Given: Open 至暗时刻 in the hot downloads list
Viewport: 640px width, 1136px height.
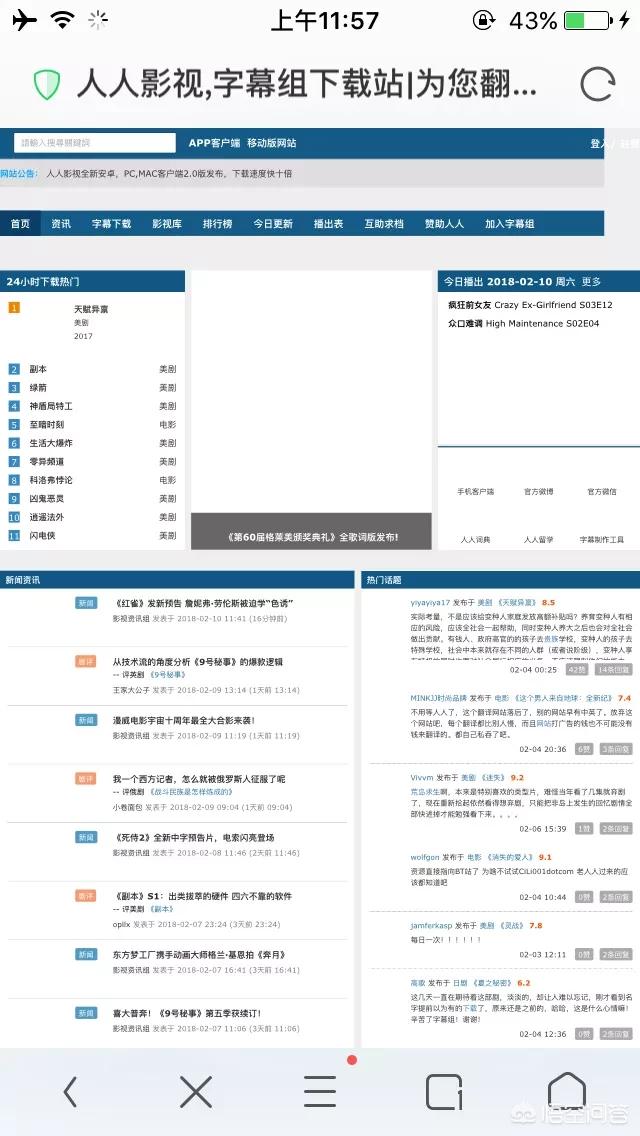Looking at the screenshot, I should tap(46, 425).
